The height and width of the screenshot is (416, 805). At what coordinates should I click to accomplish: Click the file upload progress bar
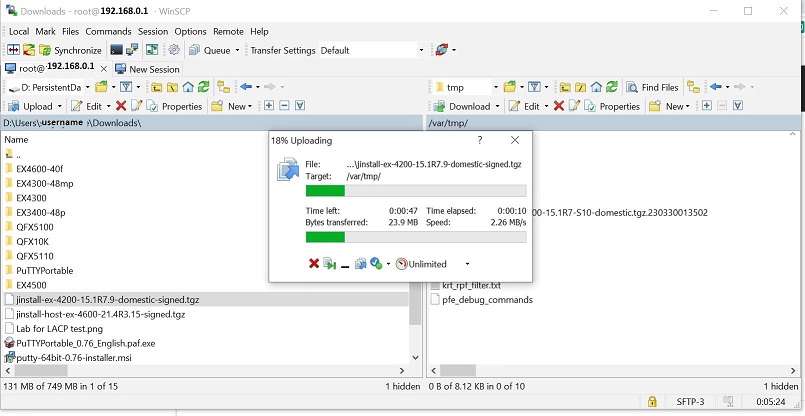[416, 191]
